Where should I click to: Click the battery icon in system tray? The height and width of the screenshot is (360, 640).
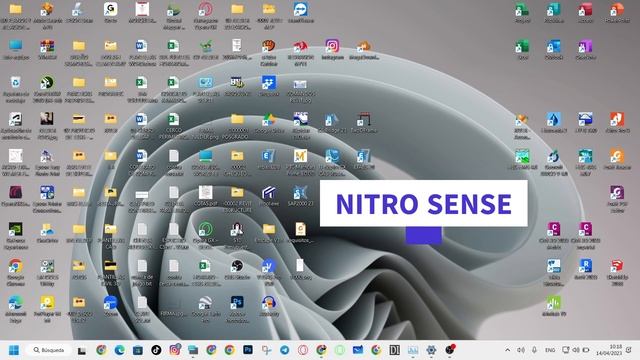pyautogui.click(x=586, y=350)
